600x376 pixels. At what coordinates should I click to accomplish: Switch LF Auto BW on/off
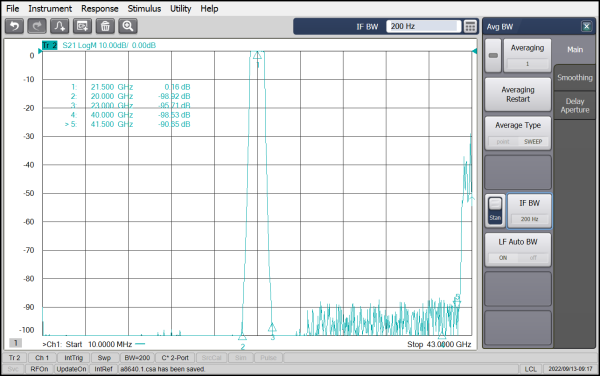tap(518, 250)
